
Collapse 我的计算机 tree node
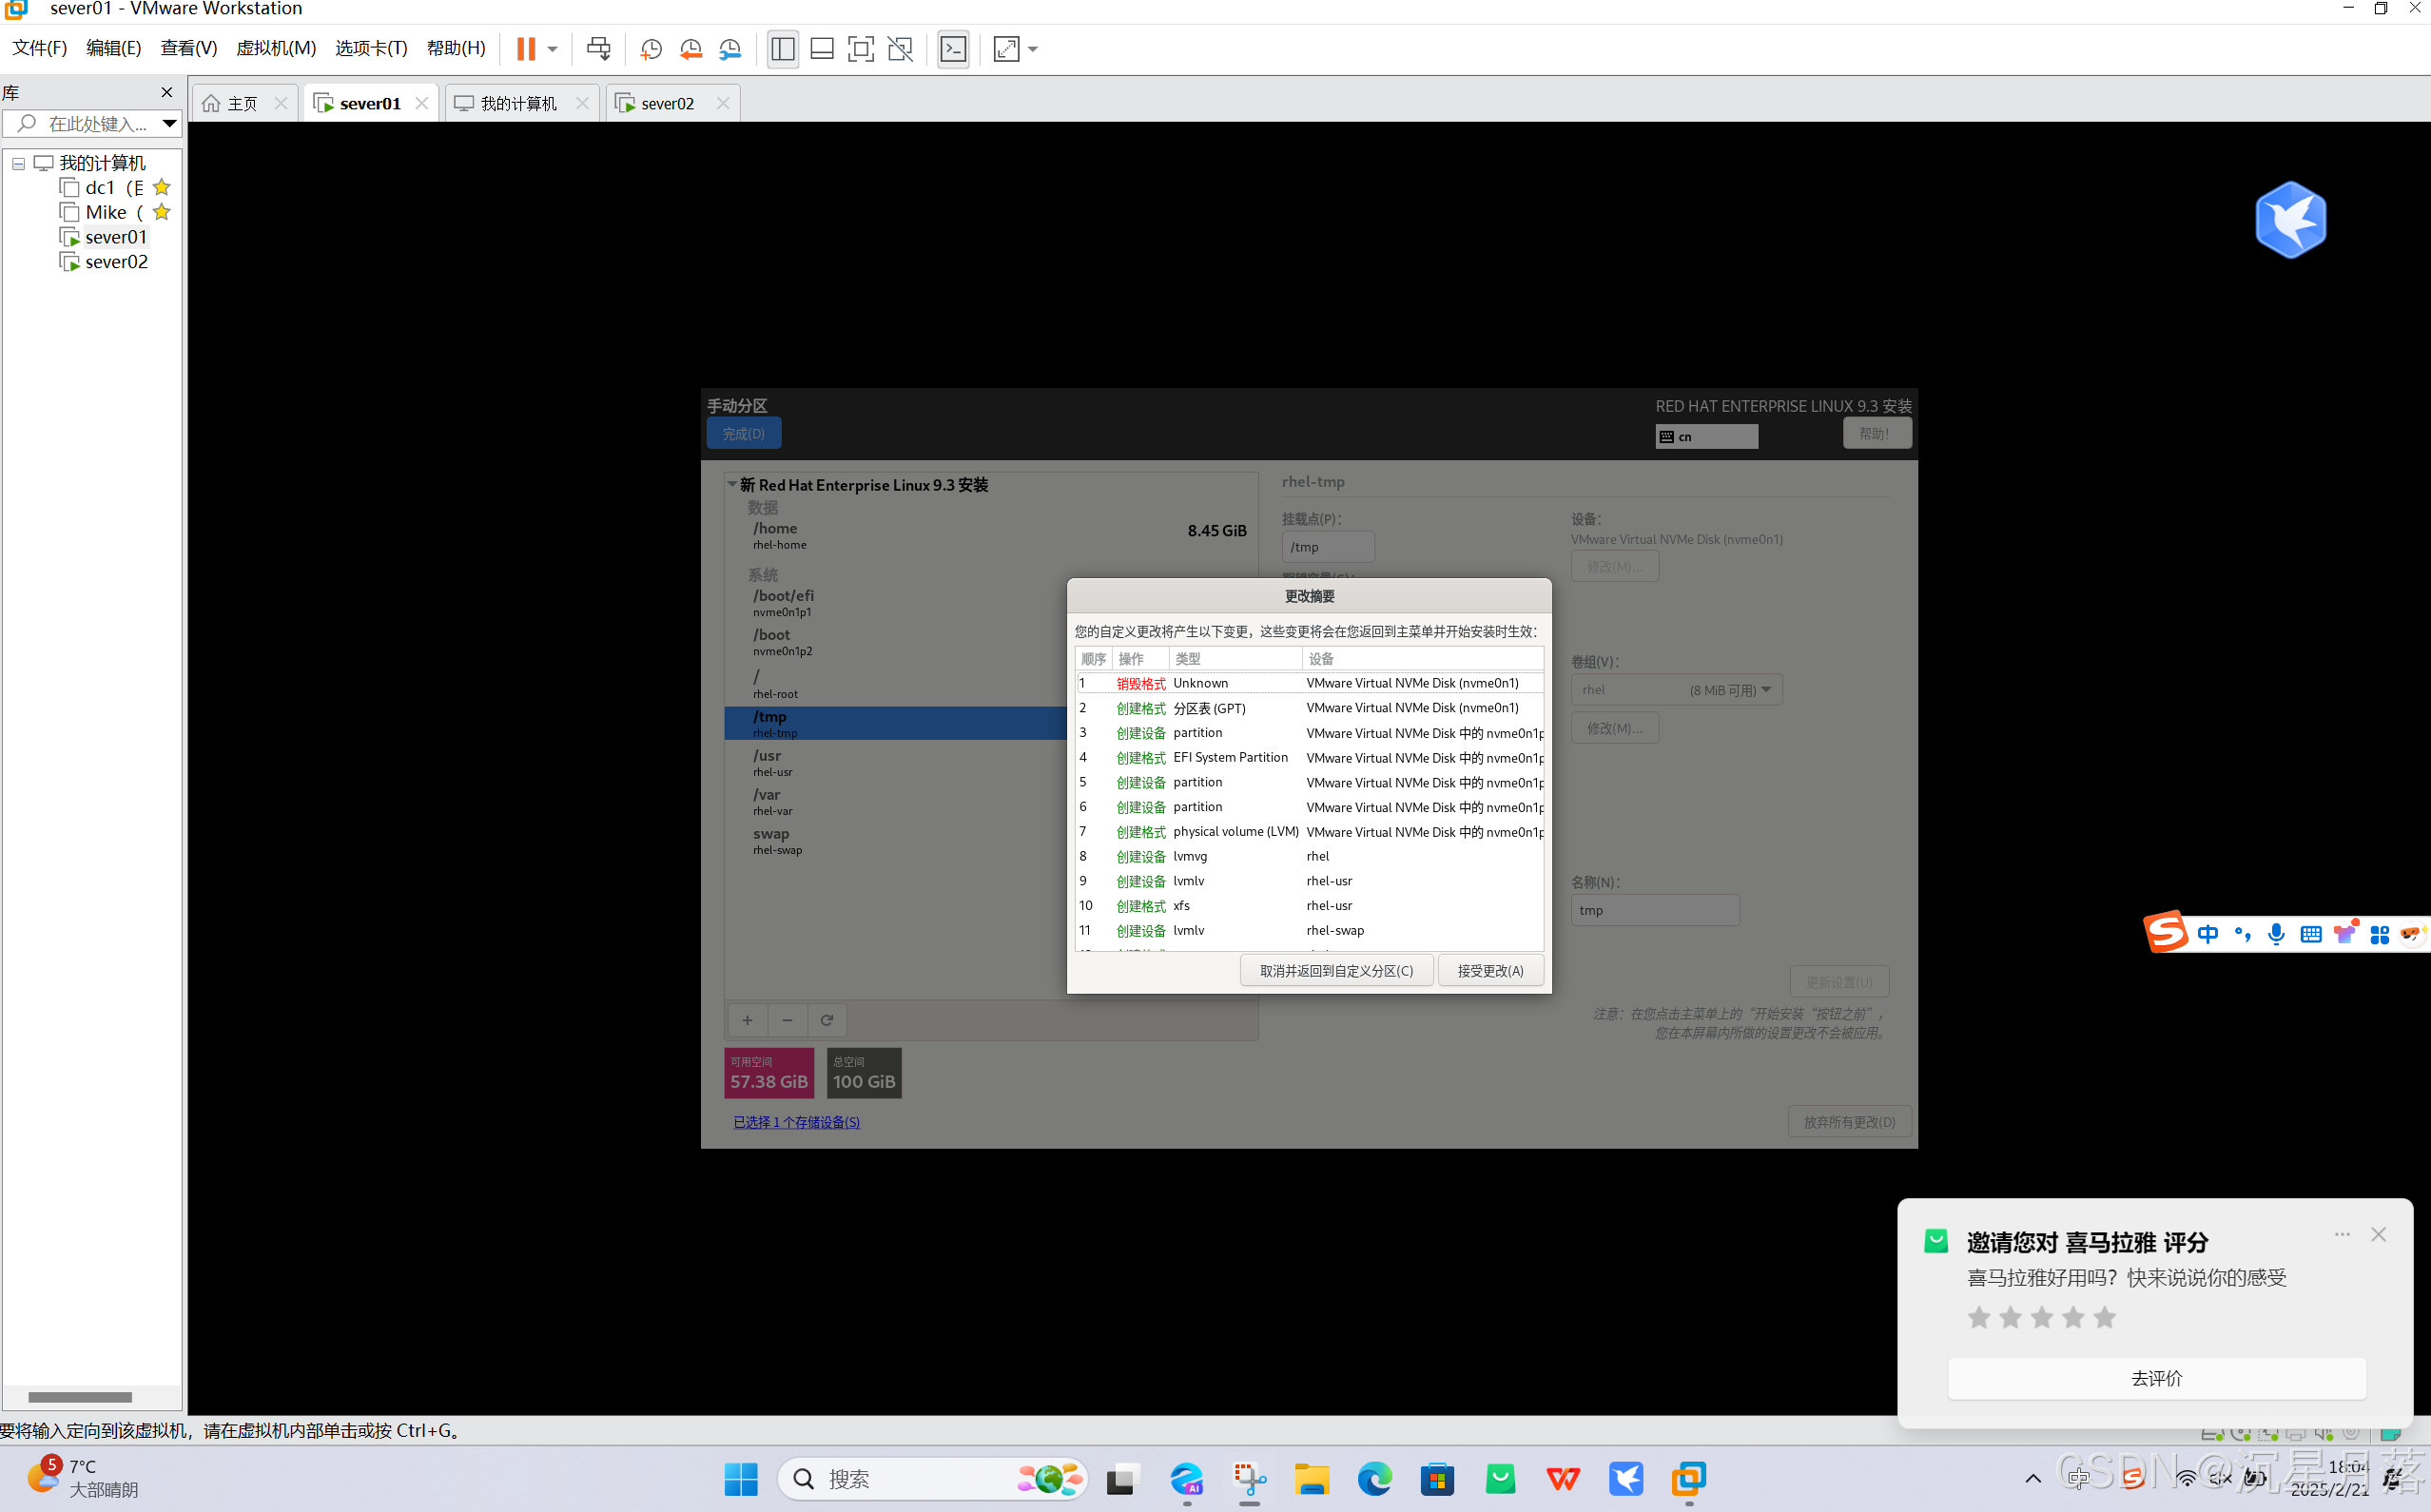[18, 163]
